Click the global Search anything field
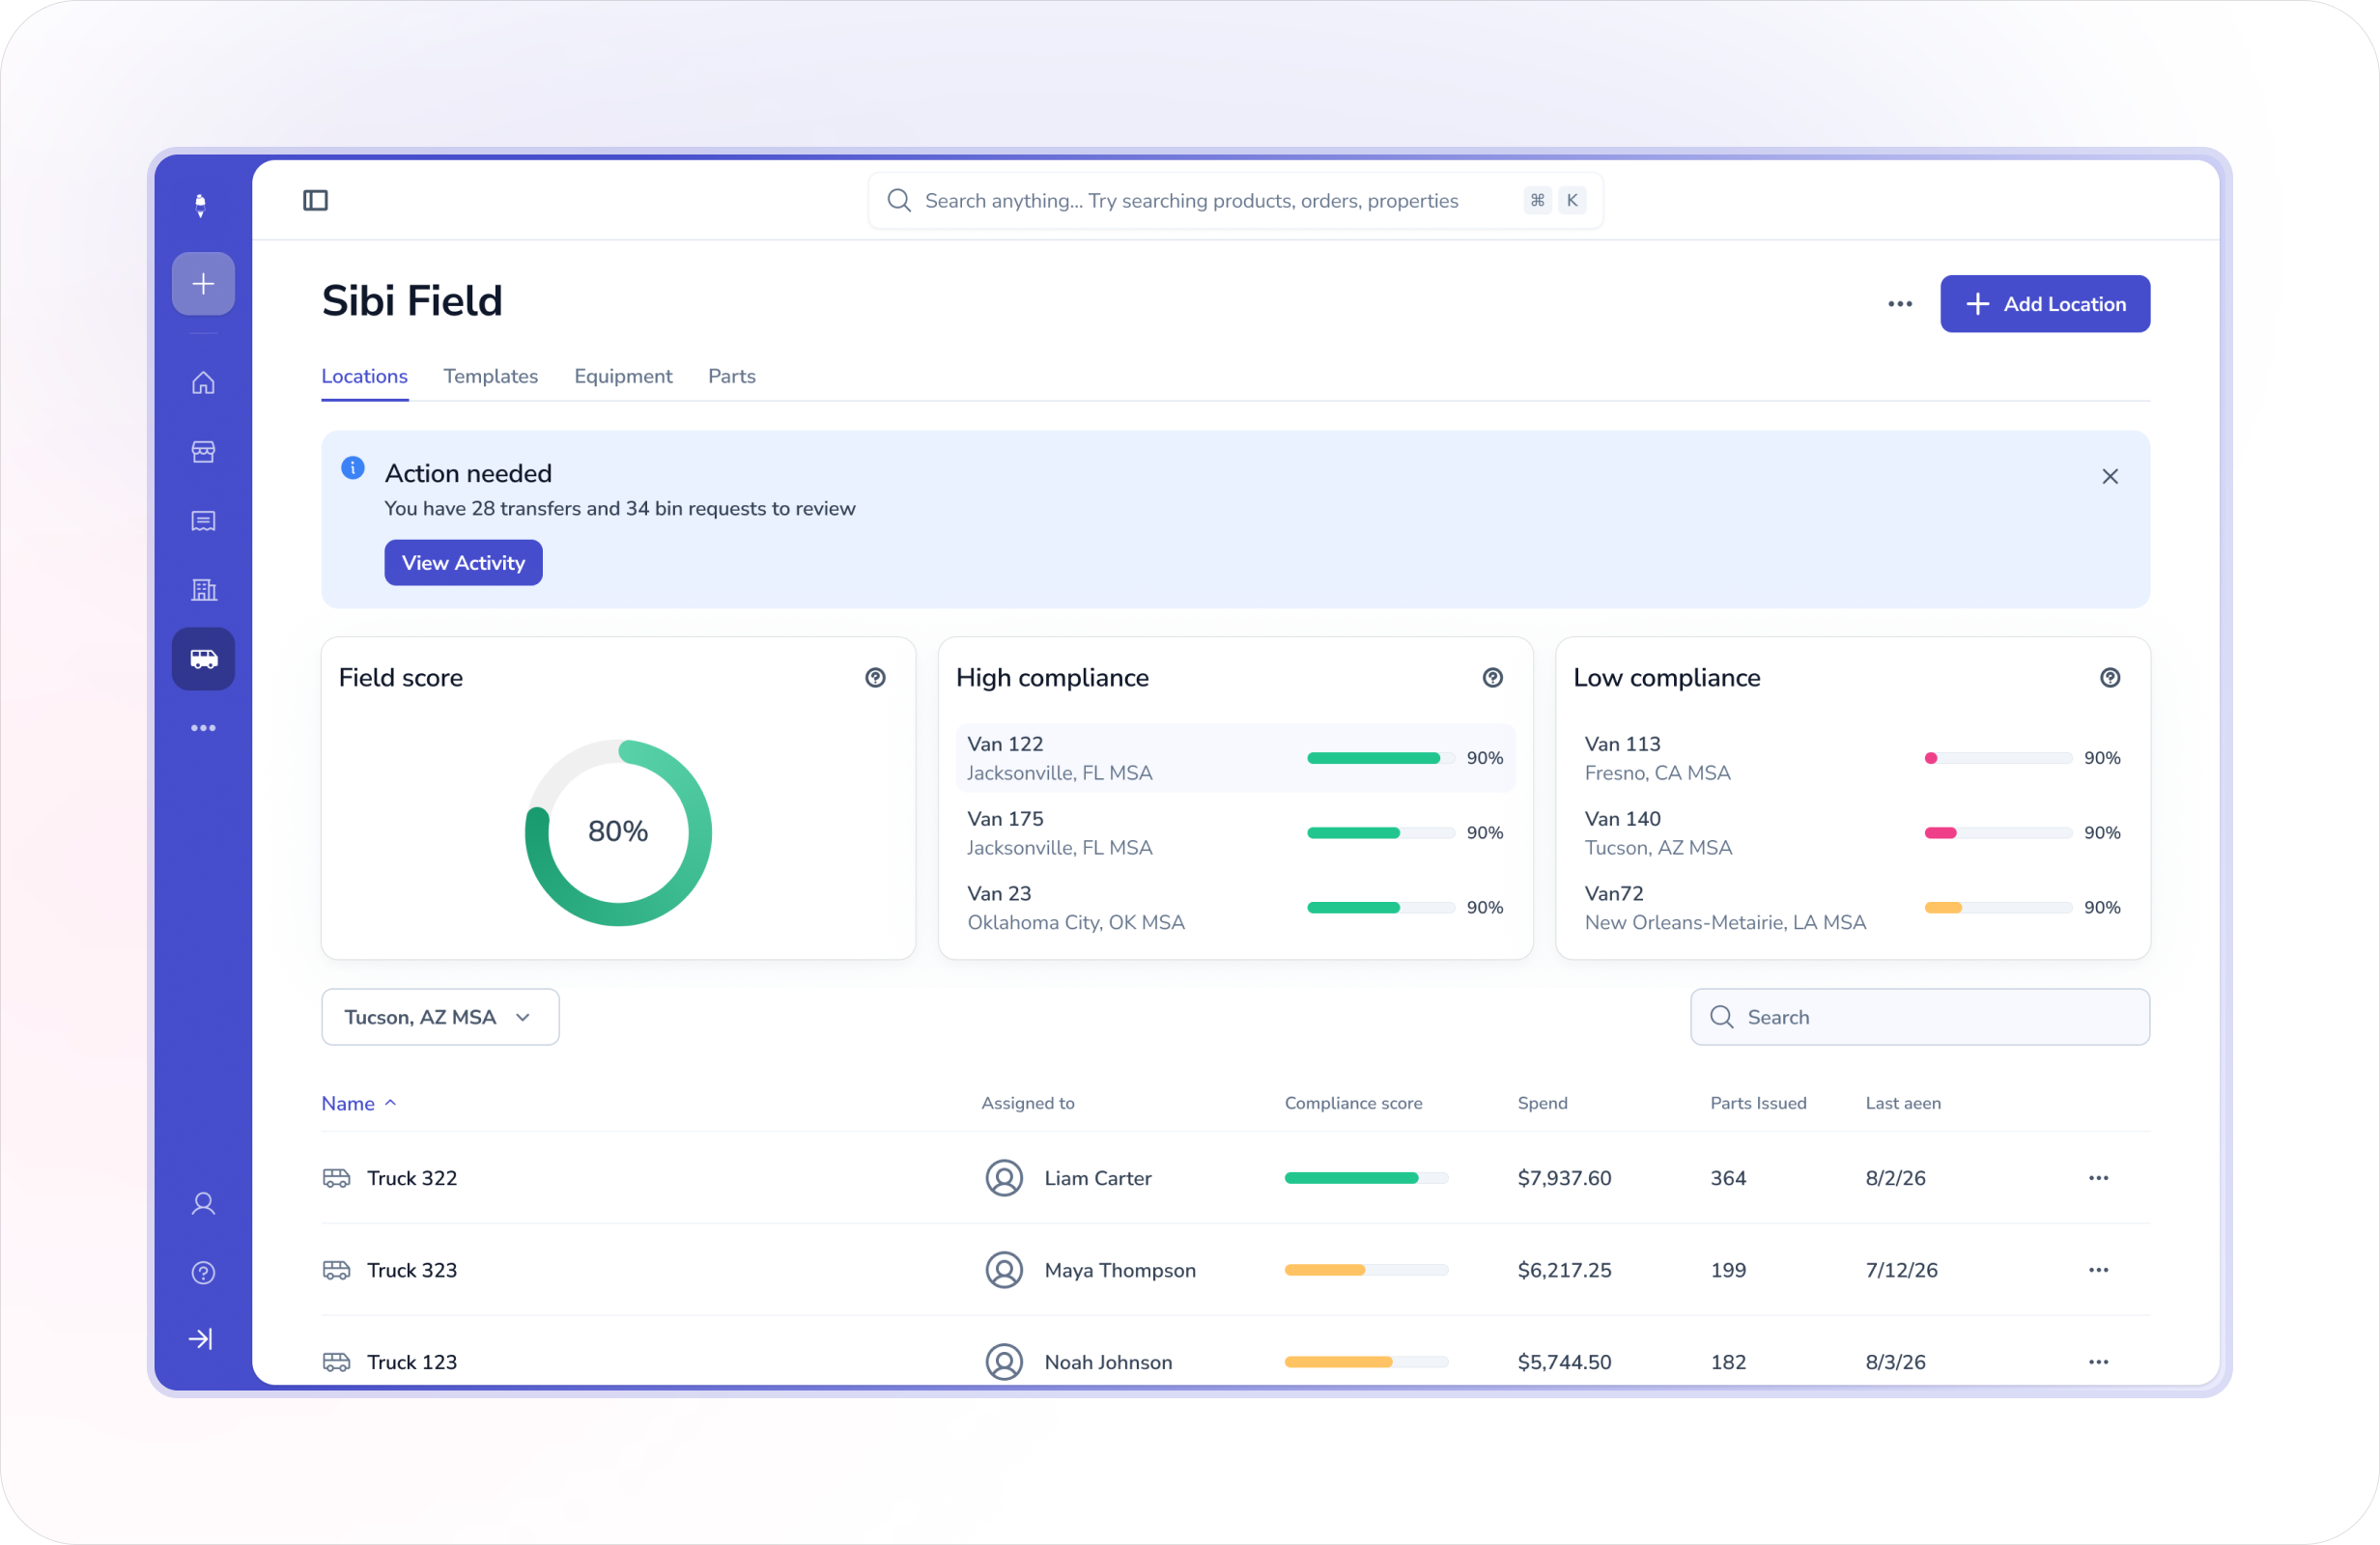This screenshot has width=2380, height=1545. click(1235, 200)
